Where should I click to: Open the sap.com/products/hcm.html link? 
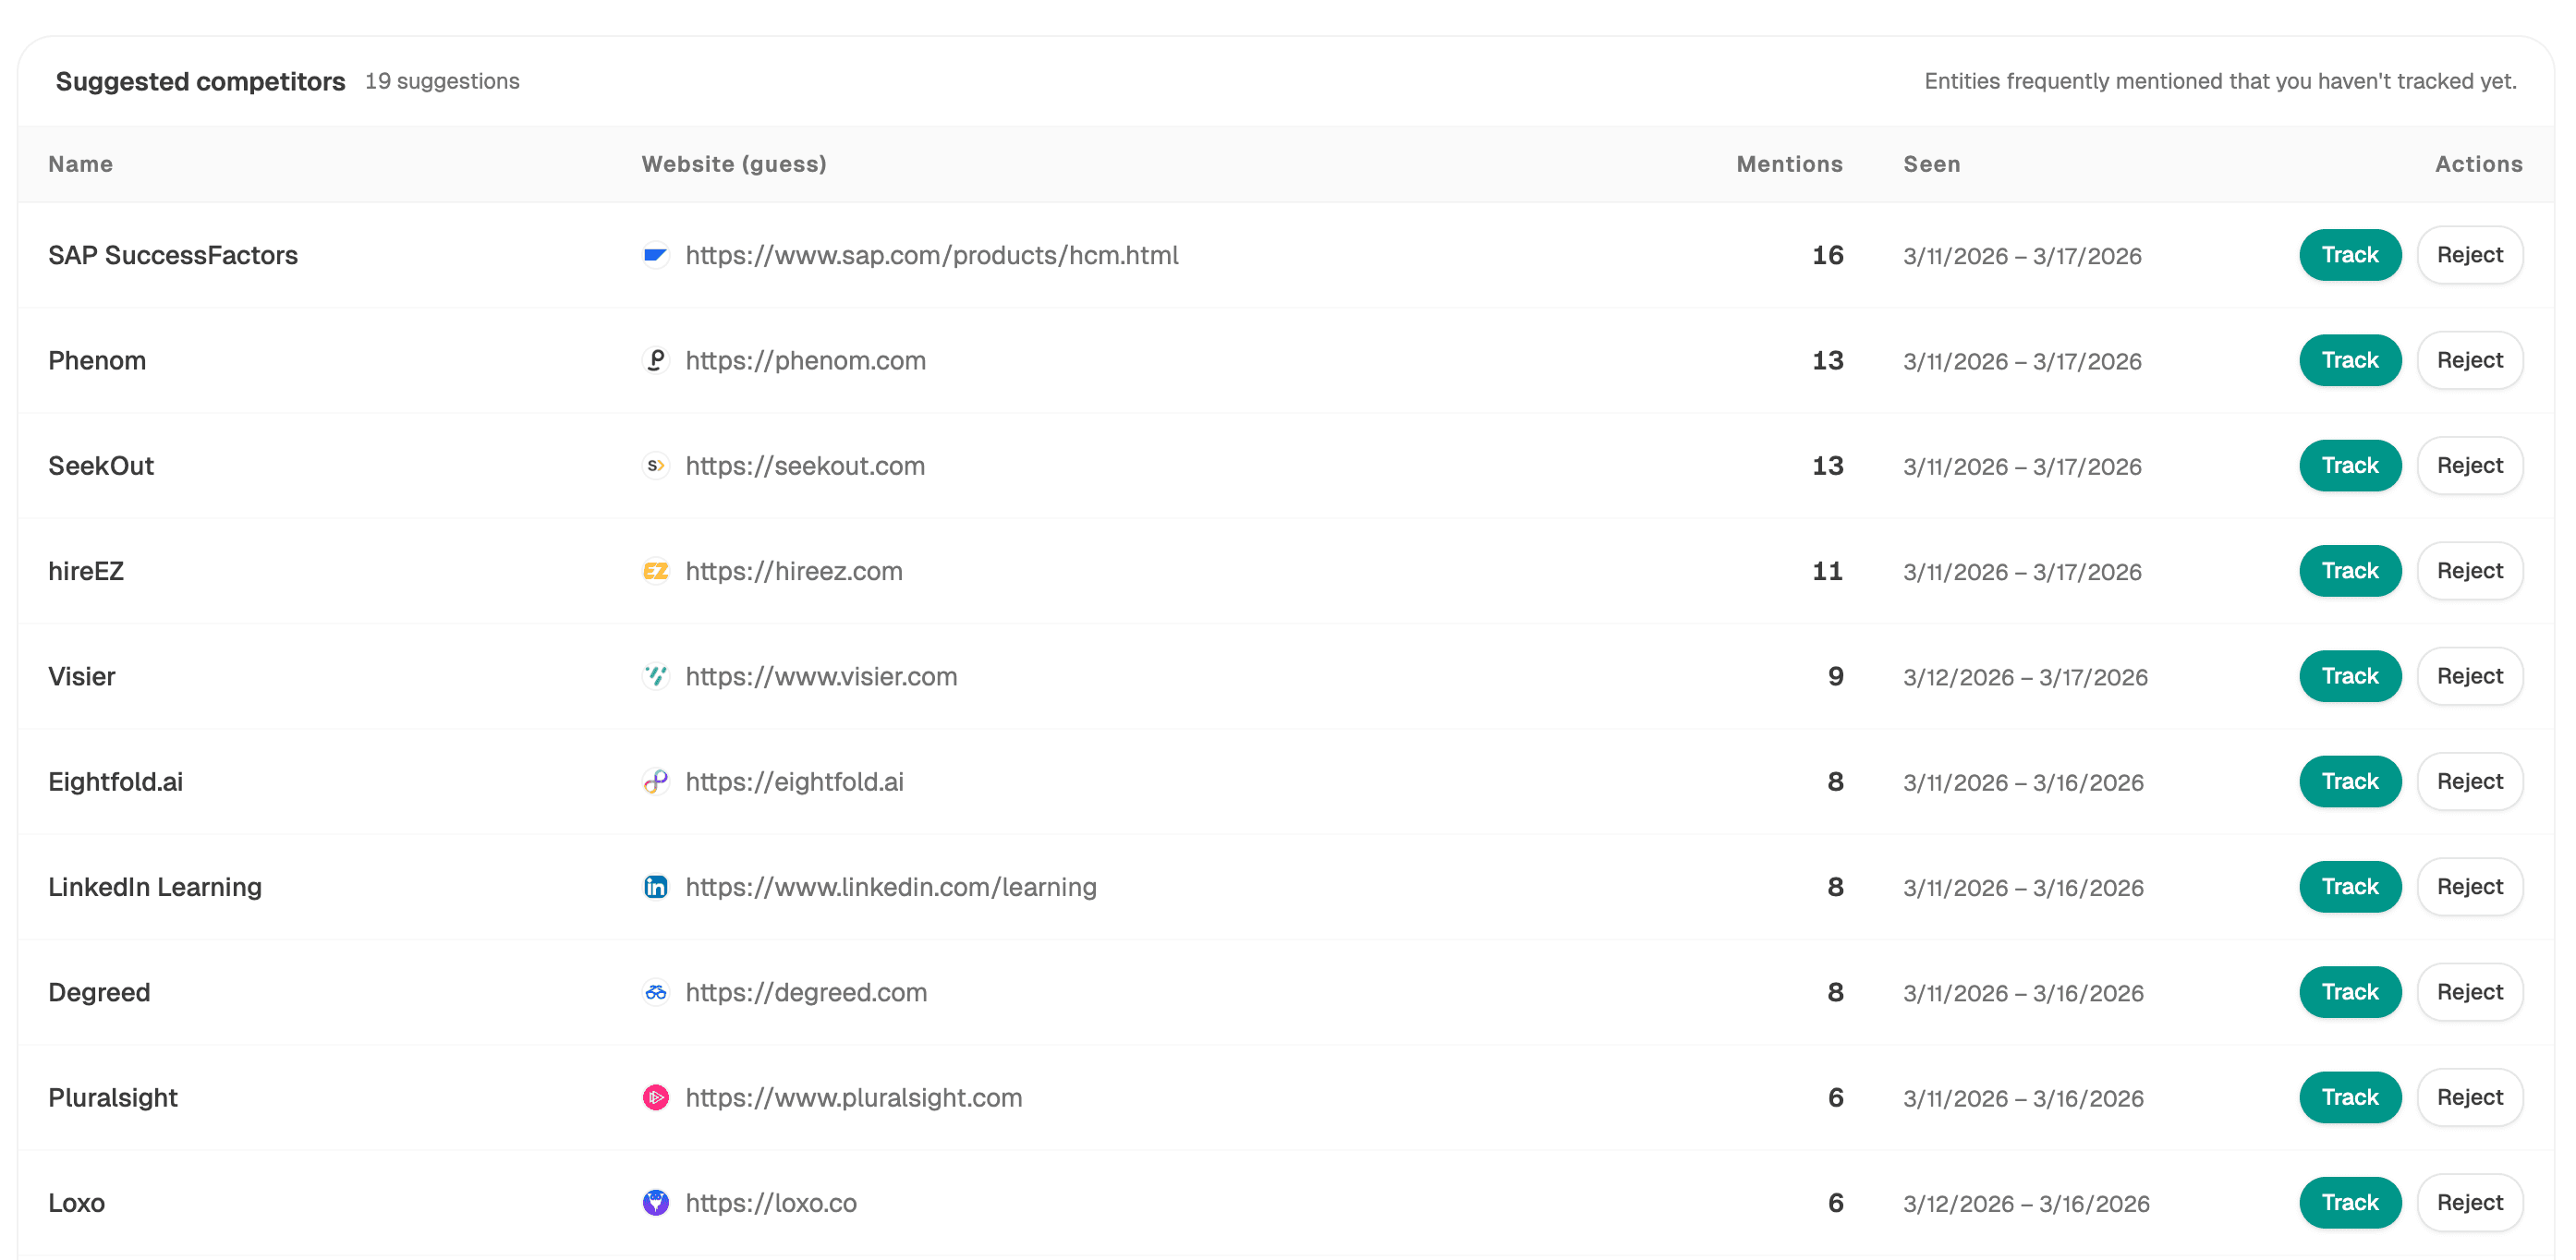(x=932, y=256)
